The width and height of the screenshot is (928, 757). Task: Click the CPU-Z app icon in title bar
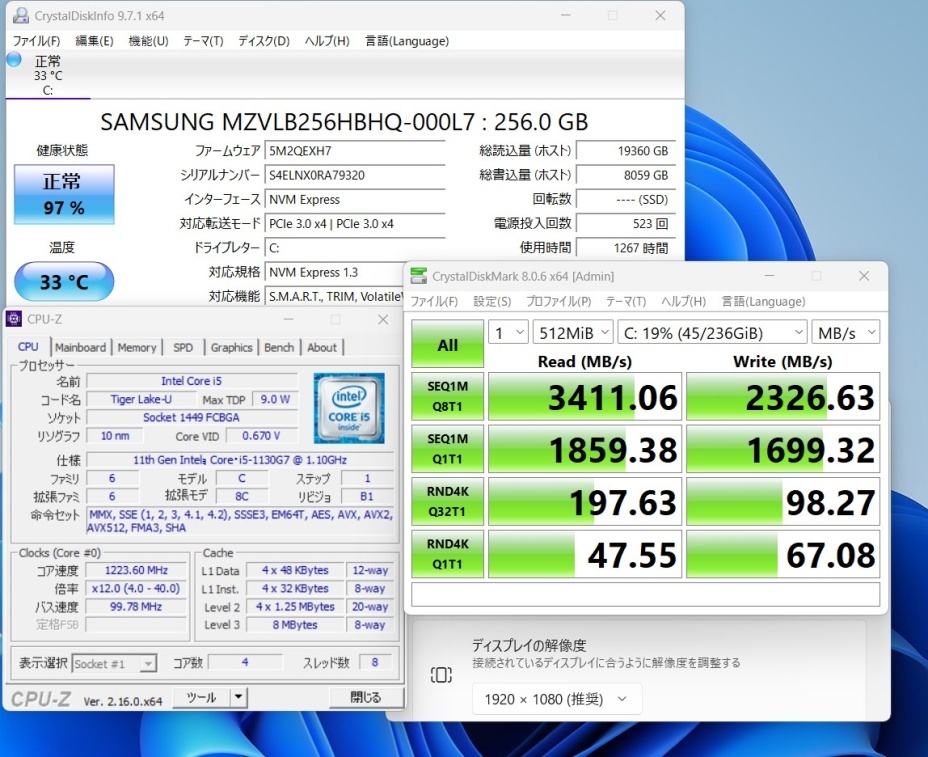(x=14, y=319)
